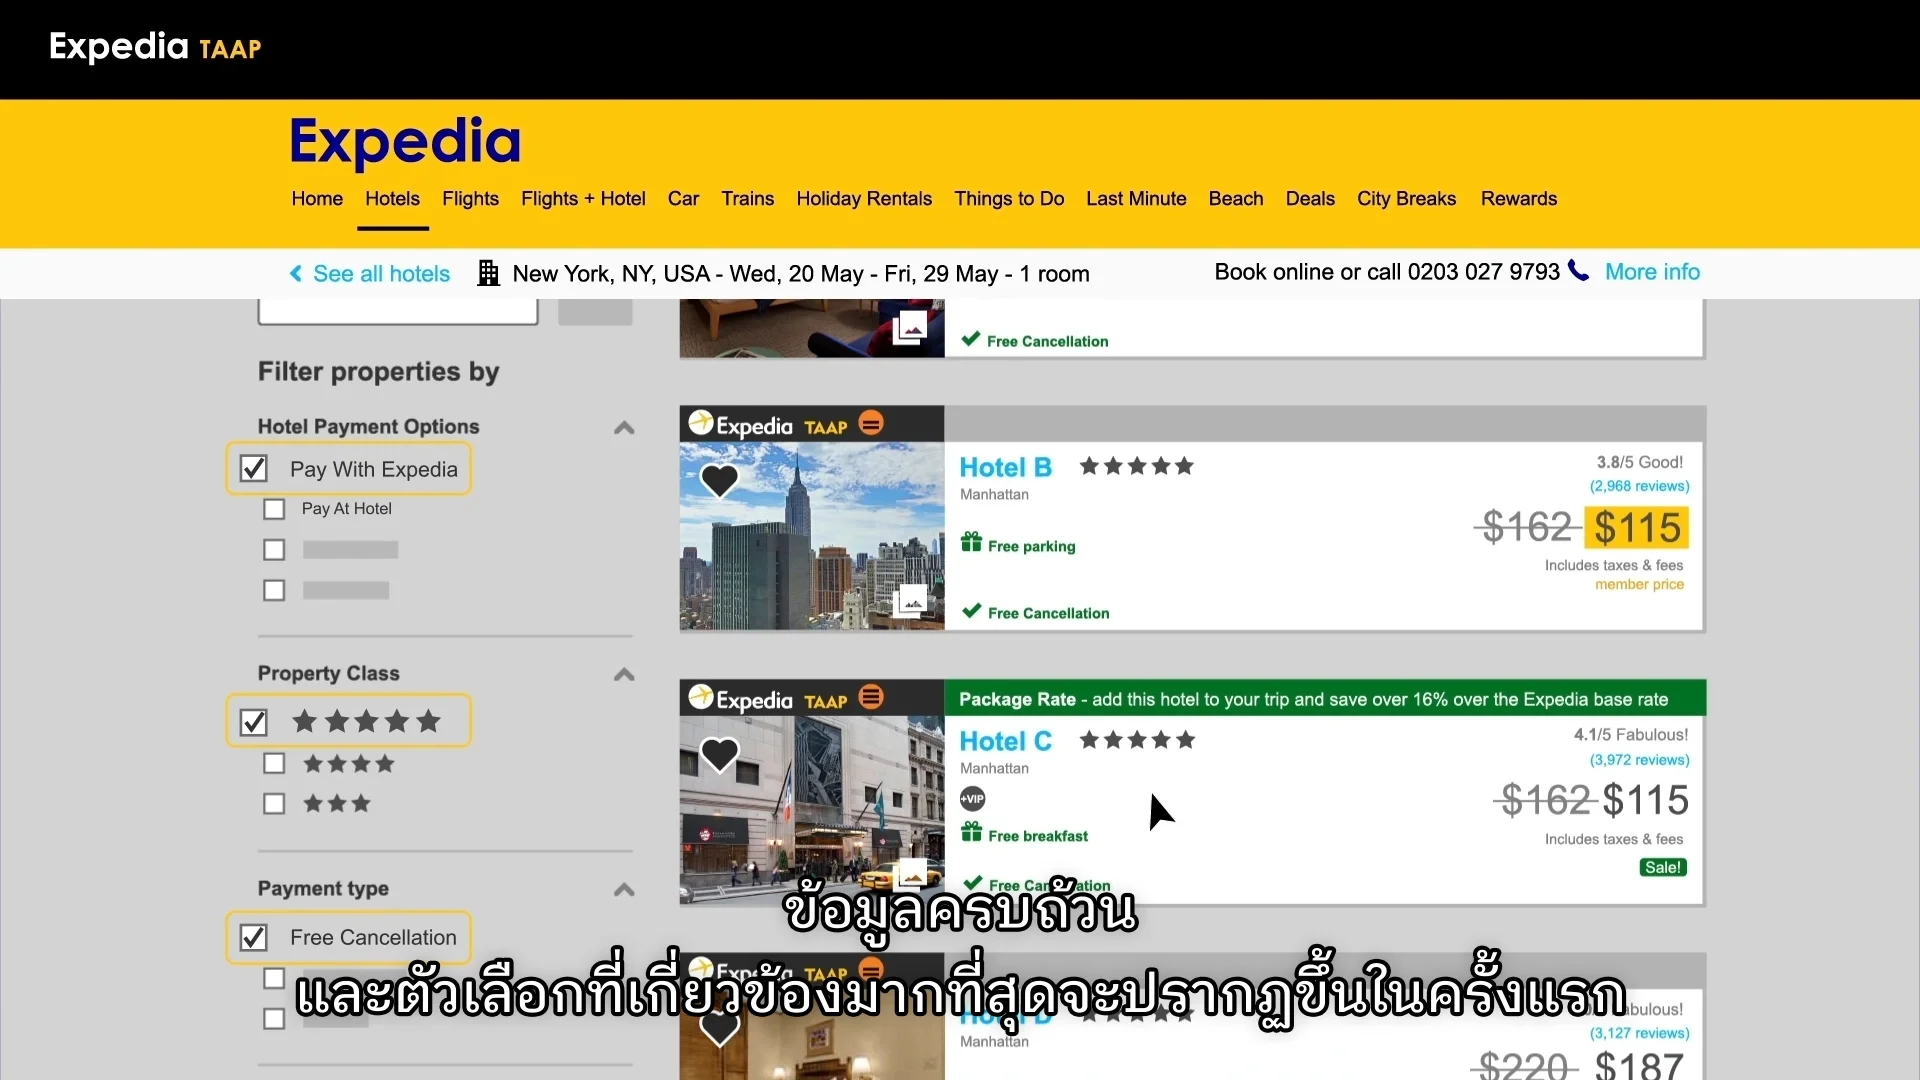The height and width of the screenshot is (1080, 1920).
Task: Click the search field above the filters
Action: pyautogui.click(x=398, y=310)
